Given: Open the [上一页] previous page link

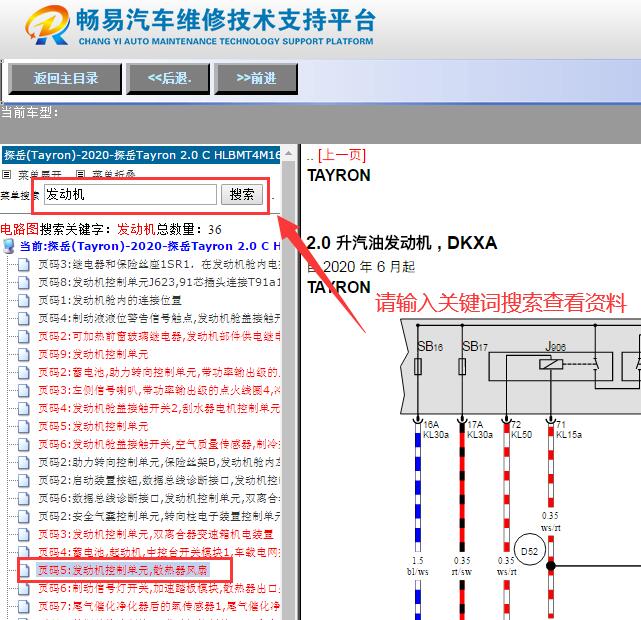Looking at the screenshot, I should click(342, 155).
